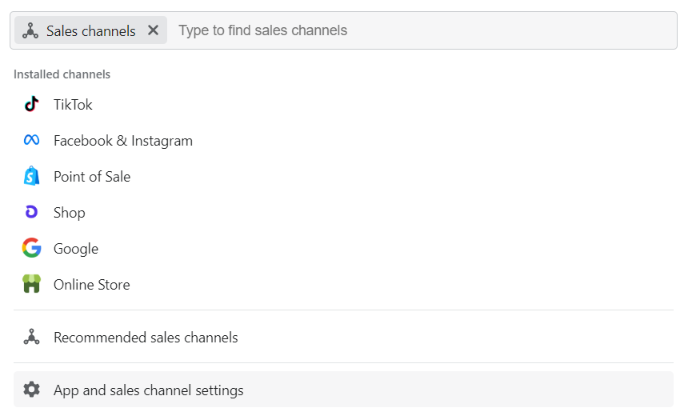The width and height of the screenshot is (688, 414).
Task: Open the TikTok sales channel
Action: [73, 105]
